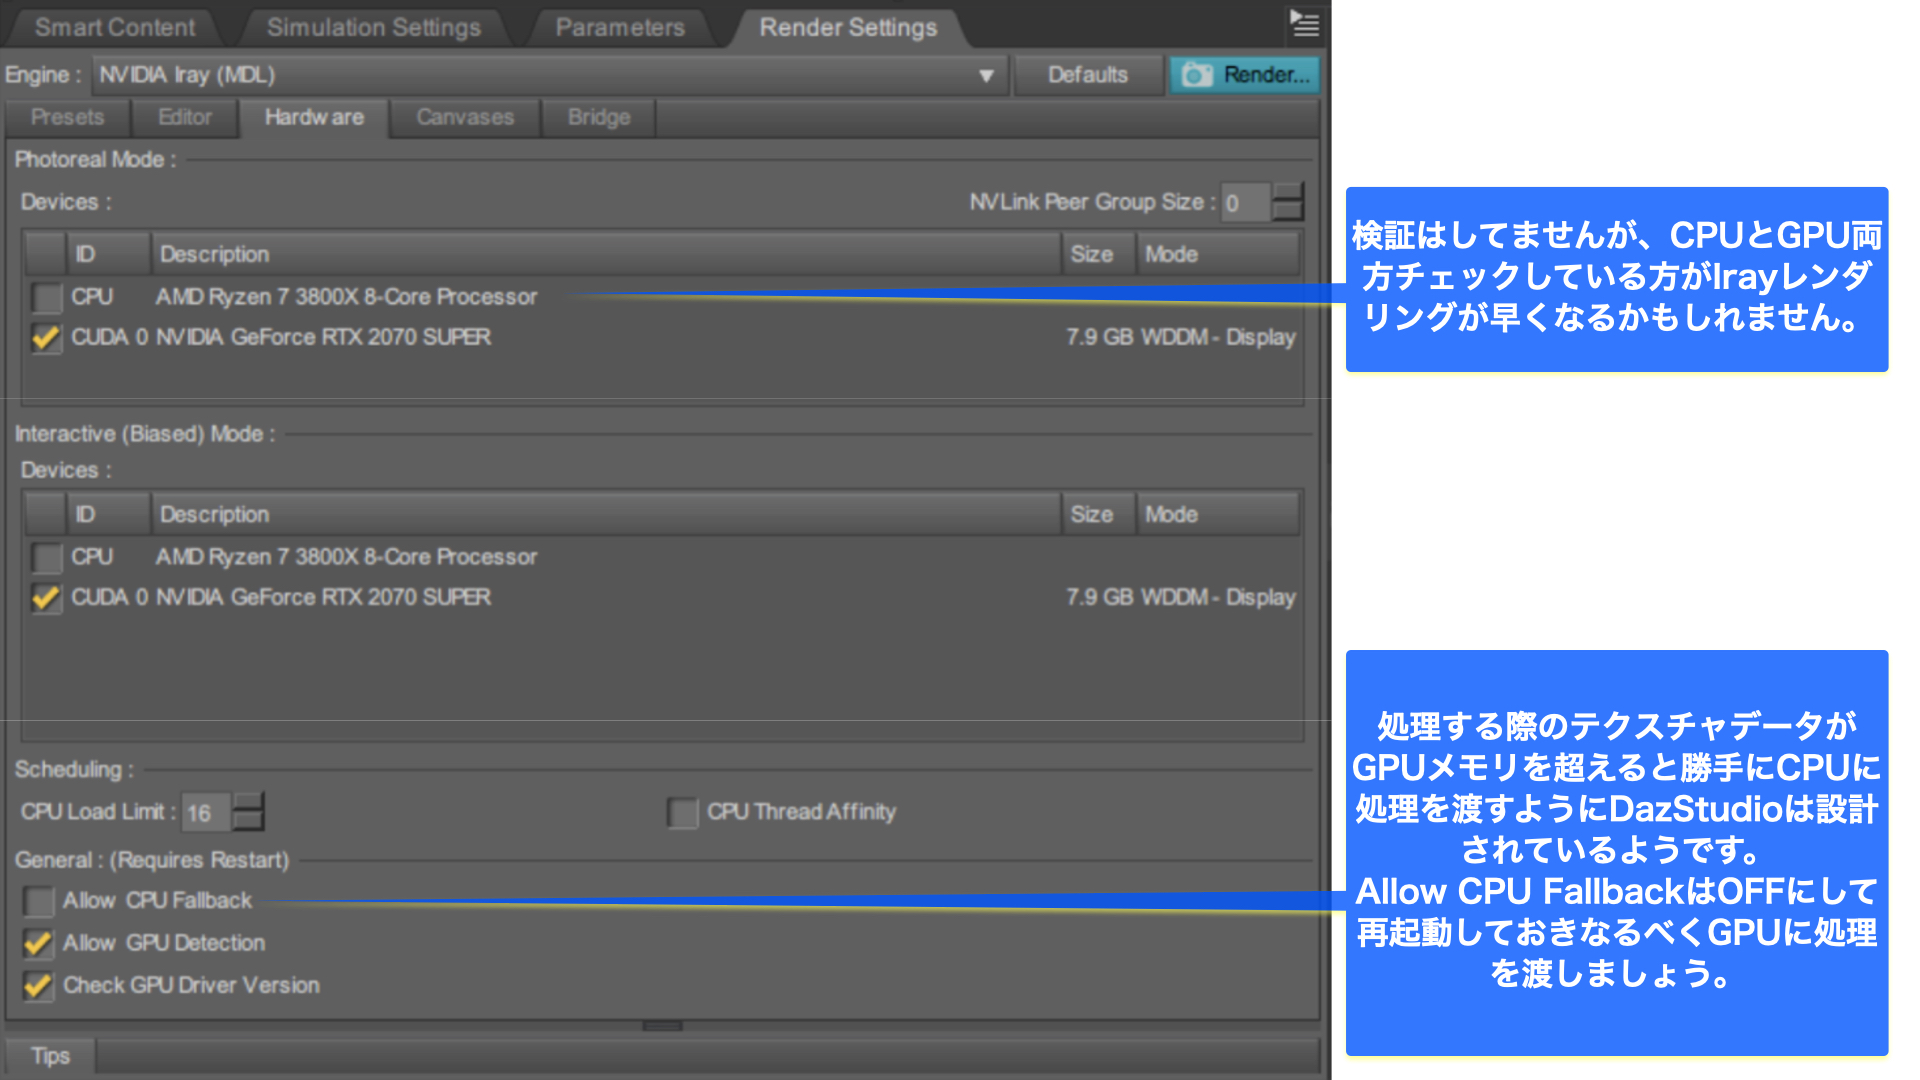Decrease NVLink Peer Group Size with down arrow
The height and width of the screenshot is (1080, 1920).
point(1288,212)
